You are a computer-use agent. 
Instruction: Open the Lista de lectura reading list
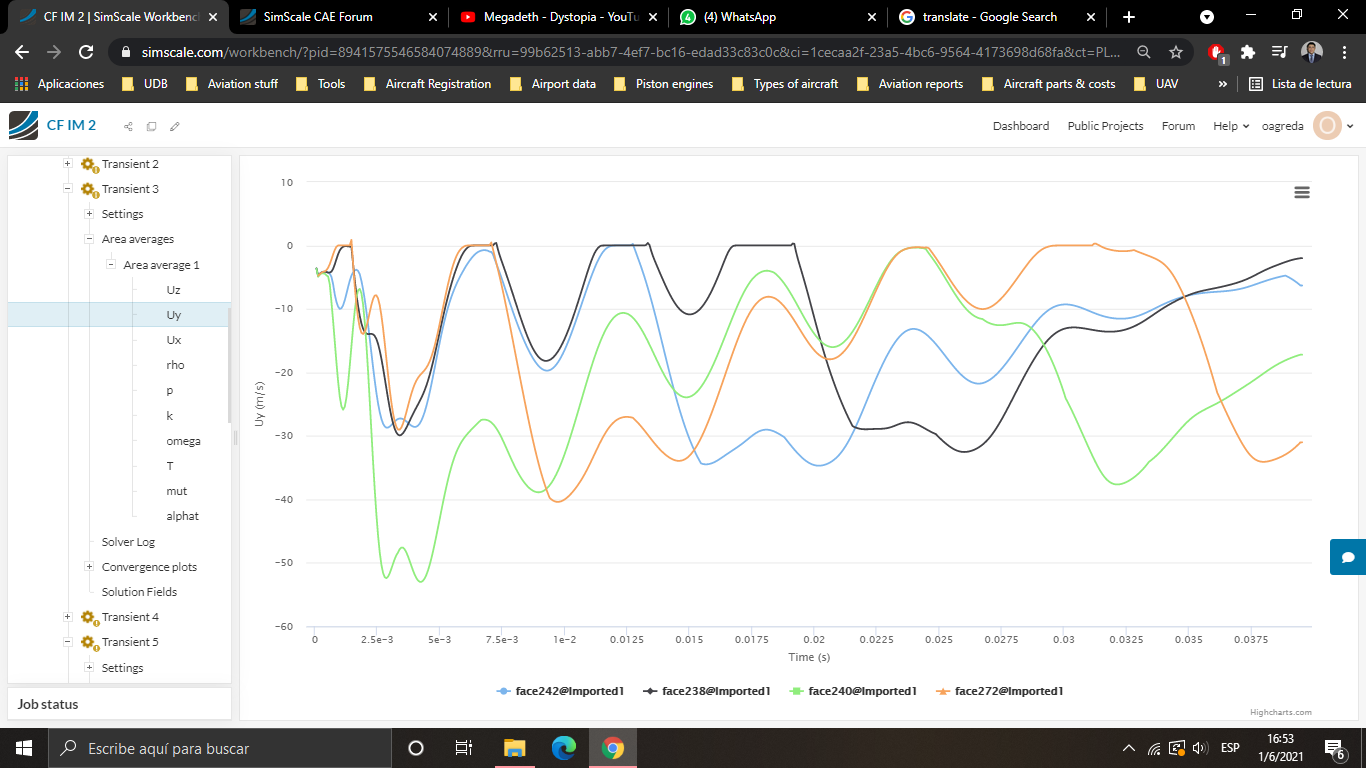(x=1300, y=84)
